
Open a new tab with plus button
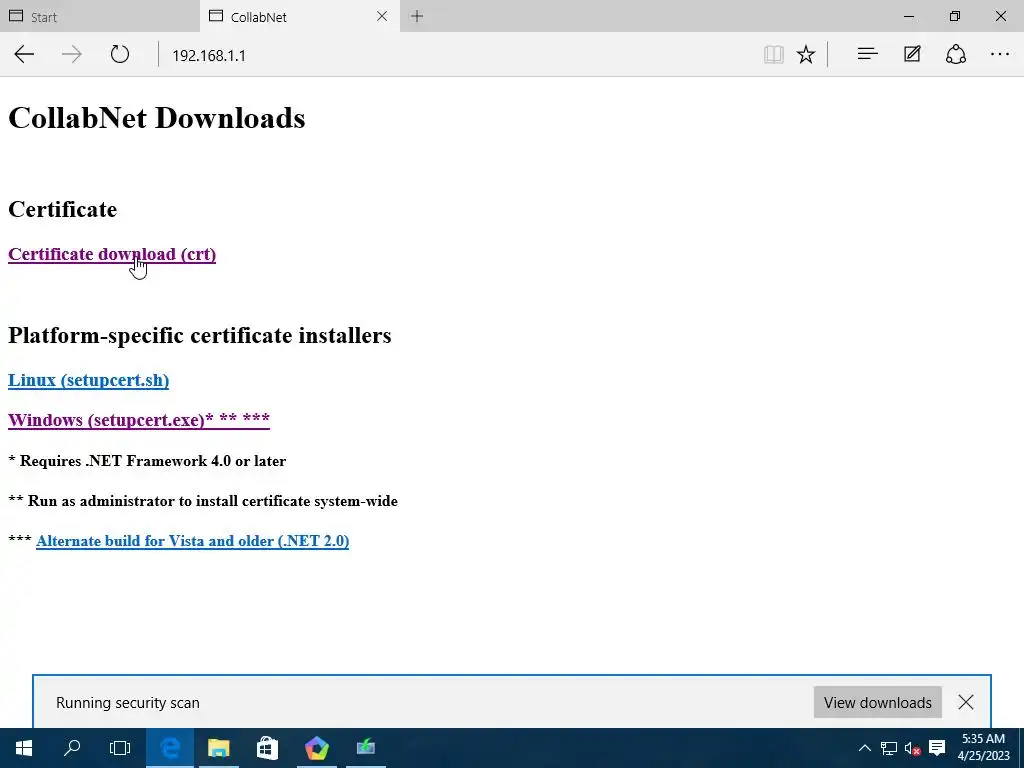[x=417, y=16]
